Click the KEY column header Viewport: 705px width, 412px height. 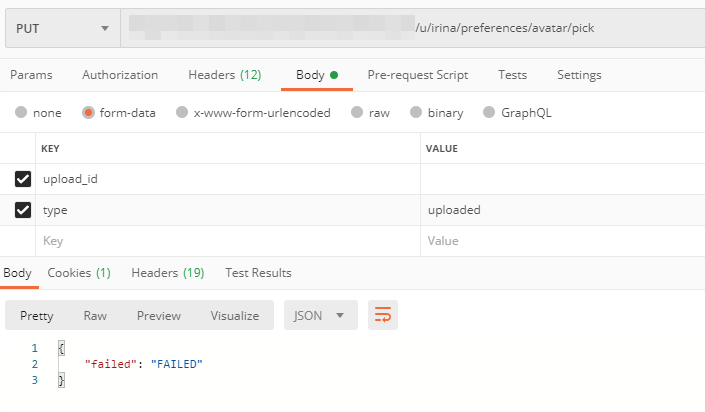point(50,148)
